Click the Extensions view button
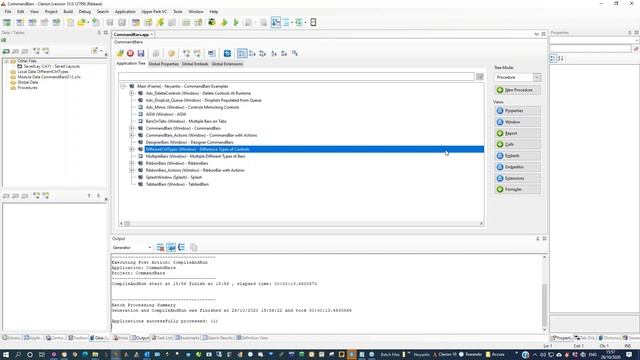Image resolution: width=640 pixels, height=360 pixels. [518, 178]
